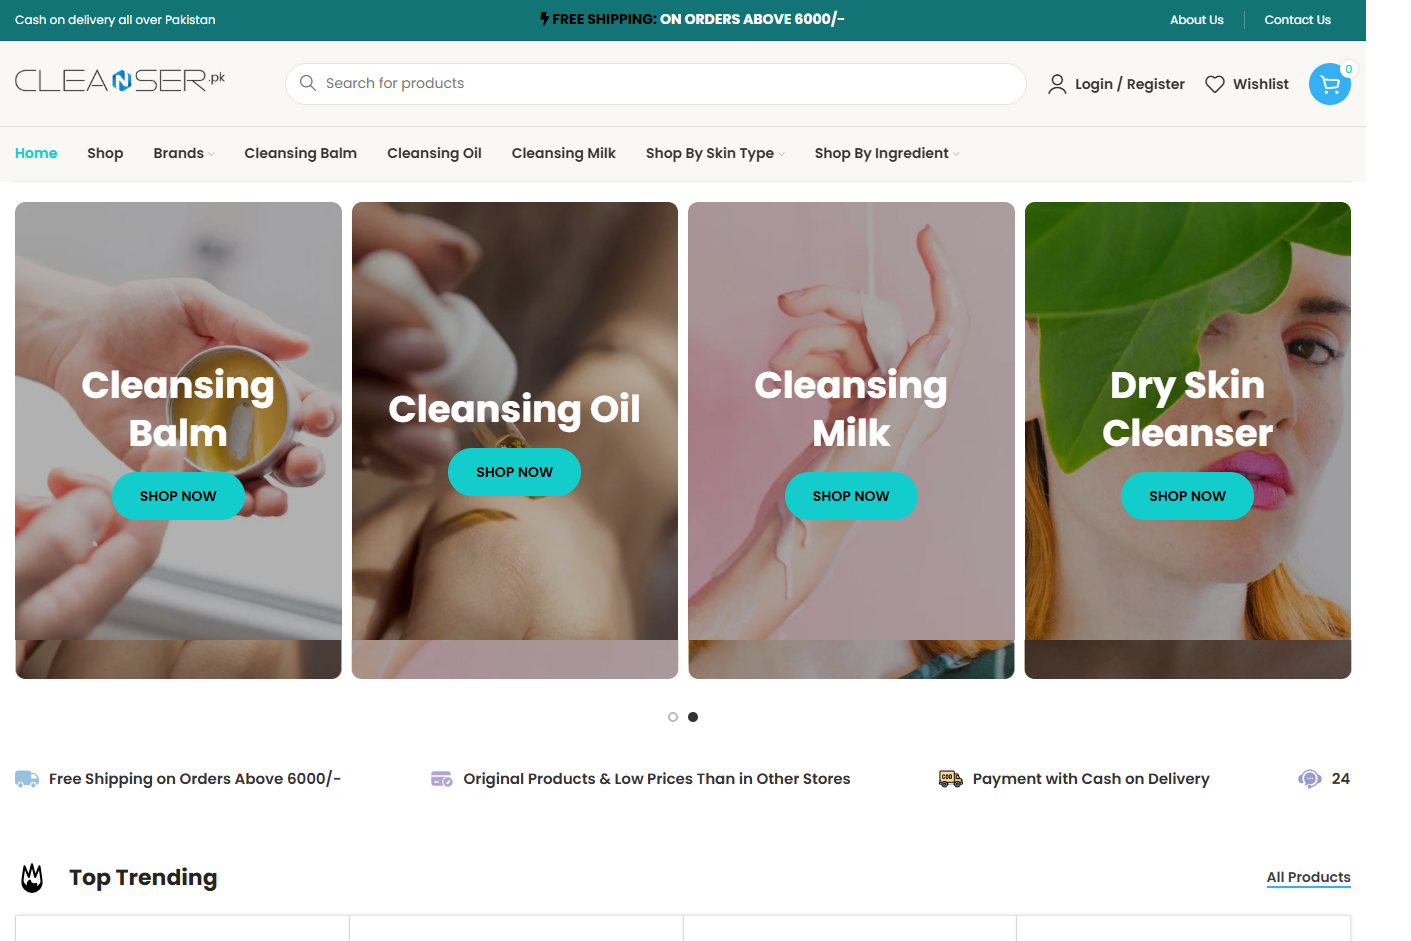Expand the Brands dropdown menu
Image resolution: width=1411 pixels, height=941 pixels.
tap(184, 153)
